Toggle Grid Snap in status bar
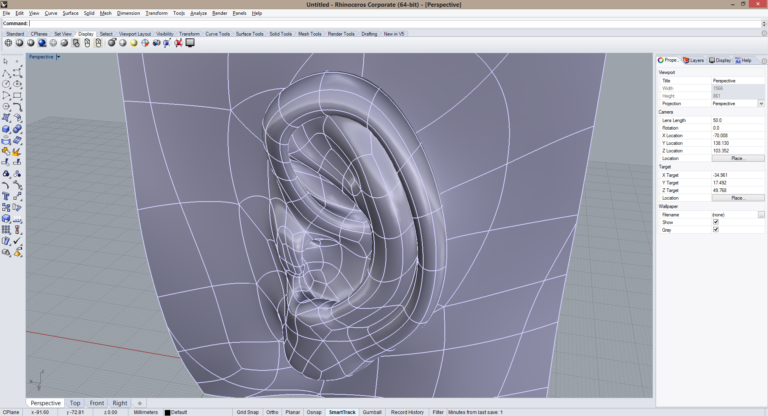 (x=246, y=412)
